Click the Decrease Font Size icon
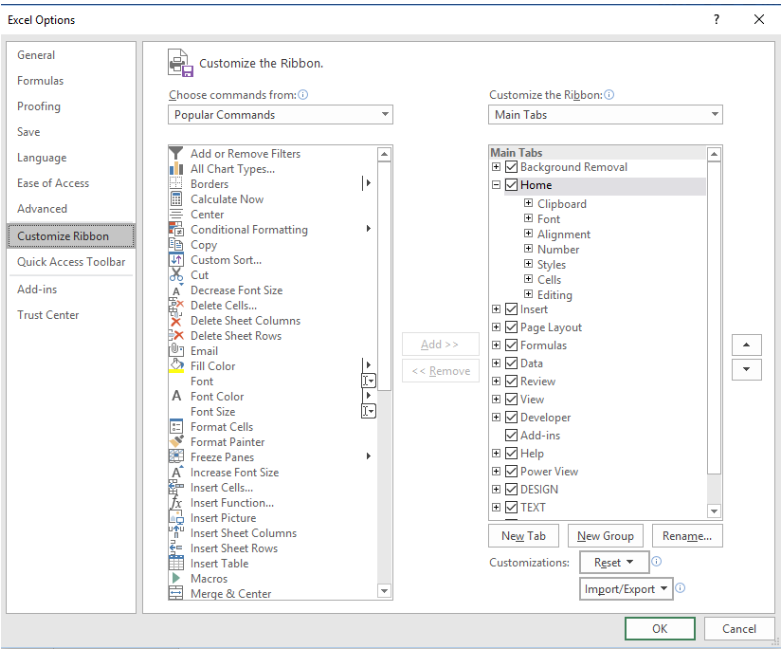This screenshot has width=782, height=651. (176, 290)
